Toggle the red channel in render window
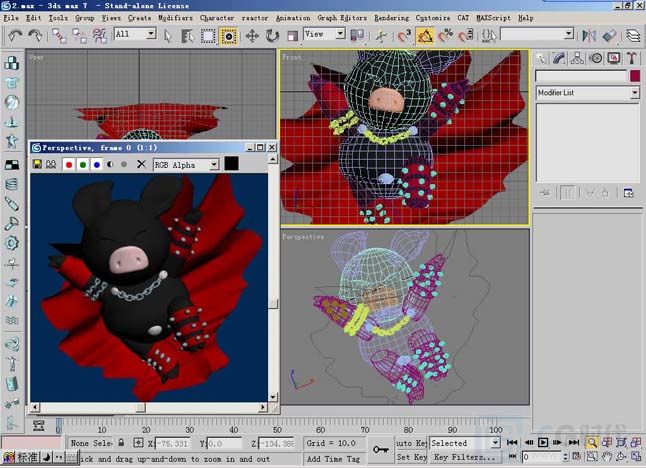Image resolution: width=646 pixels, height=468 pixels. point(69,165)
